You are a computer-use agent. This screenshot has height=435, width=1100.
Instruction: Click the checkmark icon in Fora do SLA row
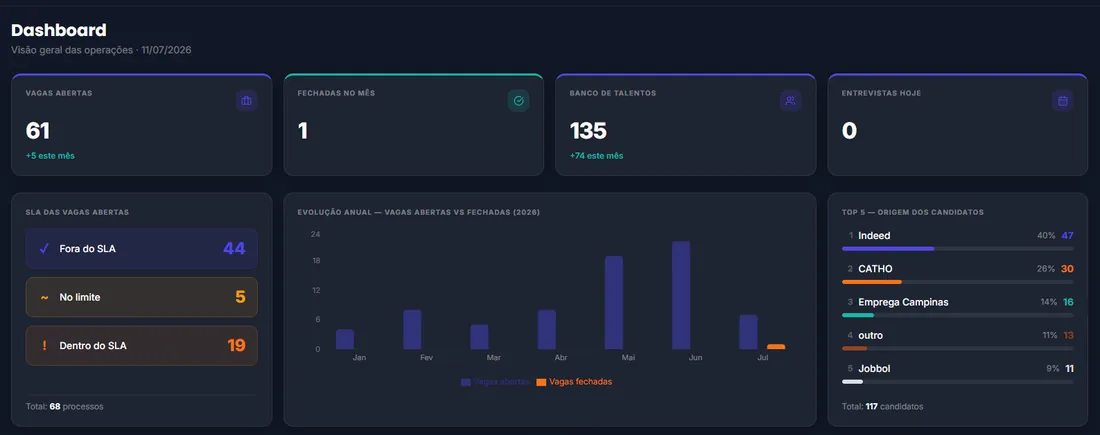coord(44,248)
